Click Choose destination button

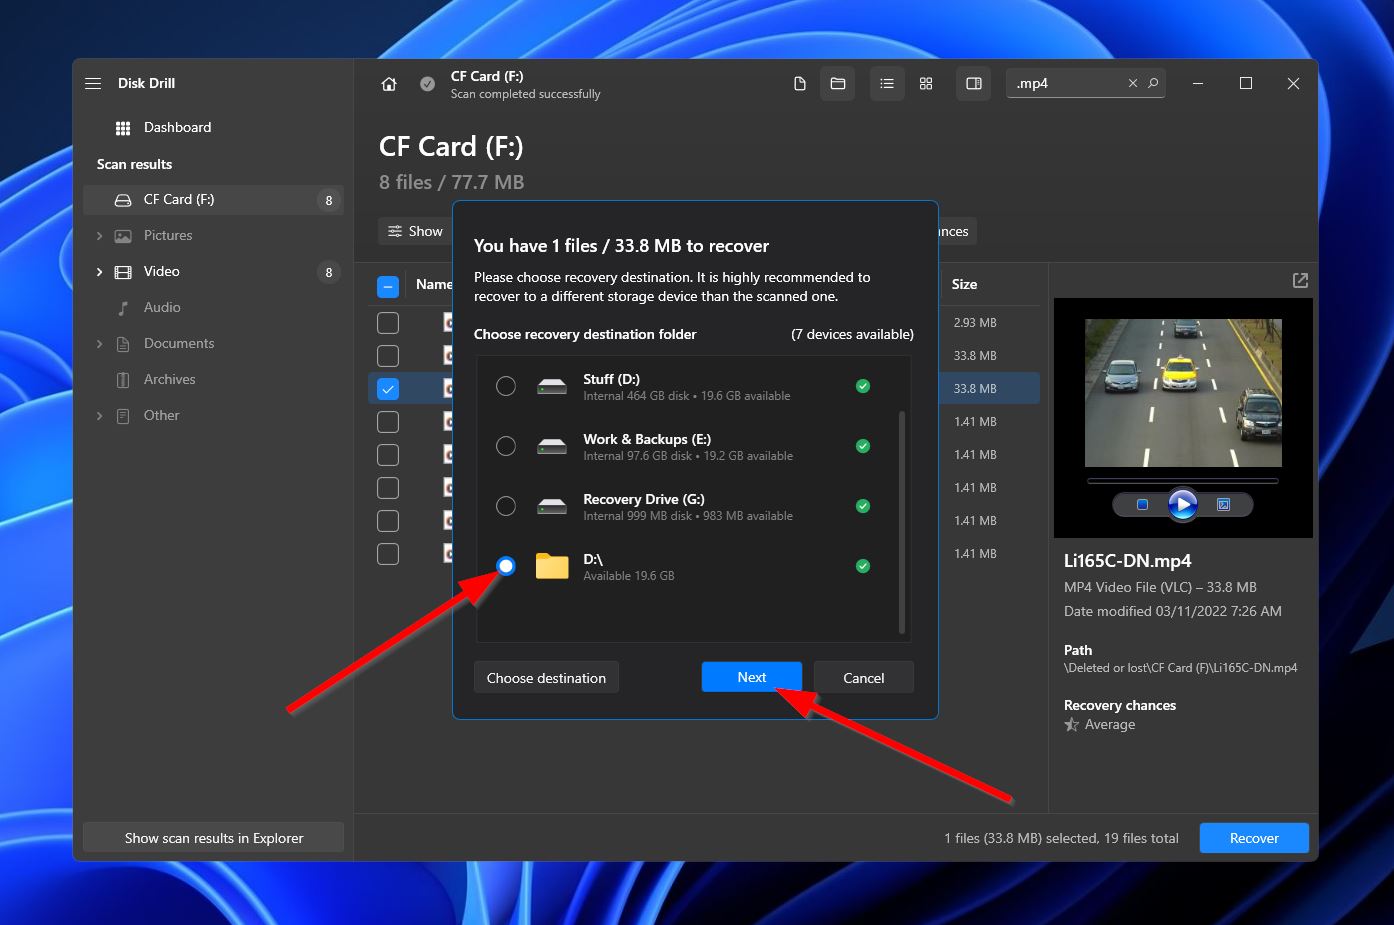point(546,678)
